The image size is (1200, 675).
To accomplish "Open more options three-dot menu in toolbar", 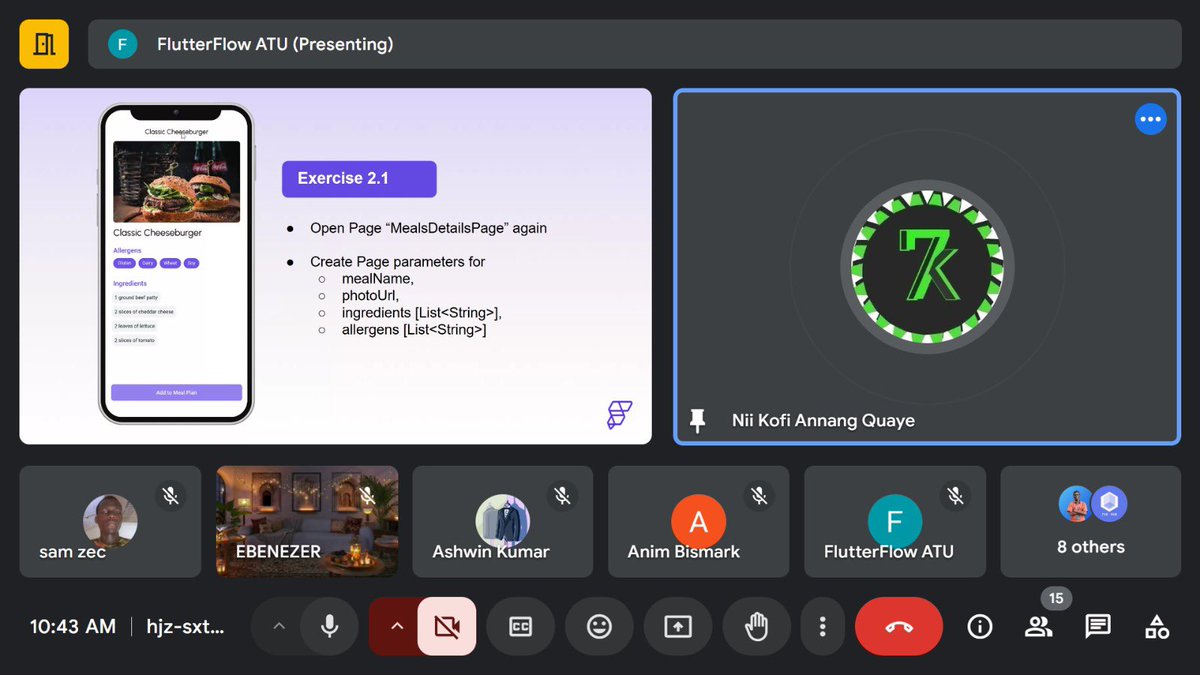I will tap(822, 626).
